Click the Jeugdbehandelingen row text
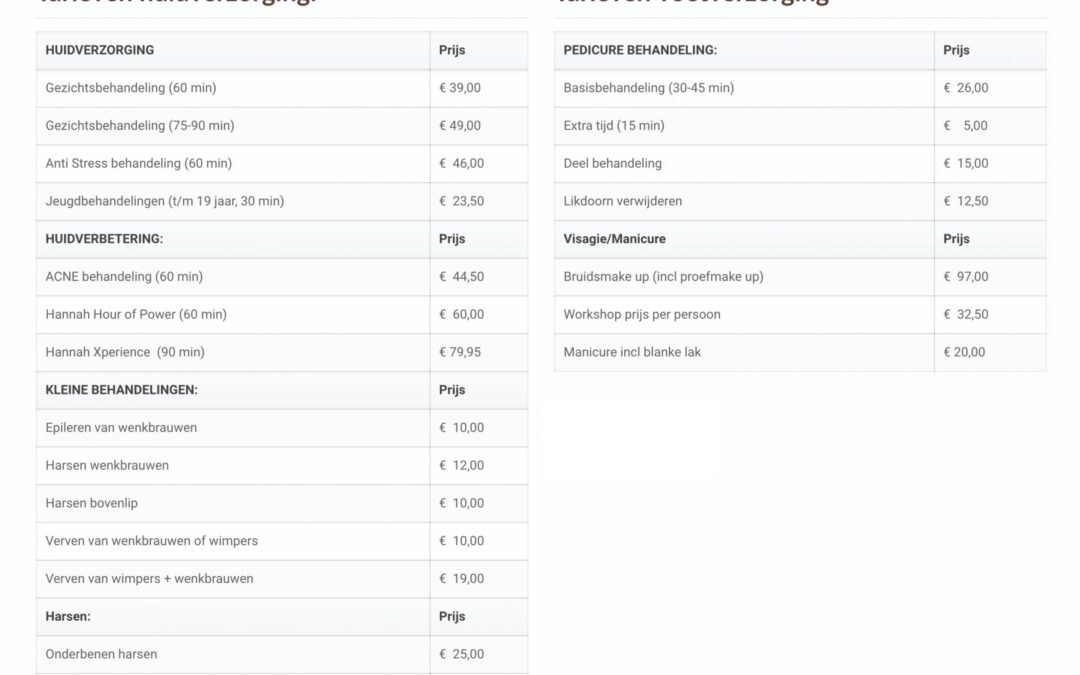 [165, 201]
